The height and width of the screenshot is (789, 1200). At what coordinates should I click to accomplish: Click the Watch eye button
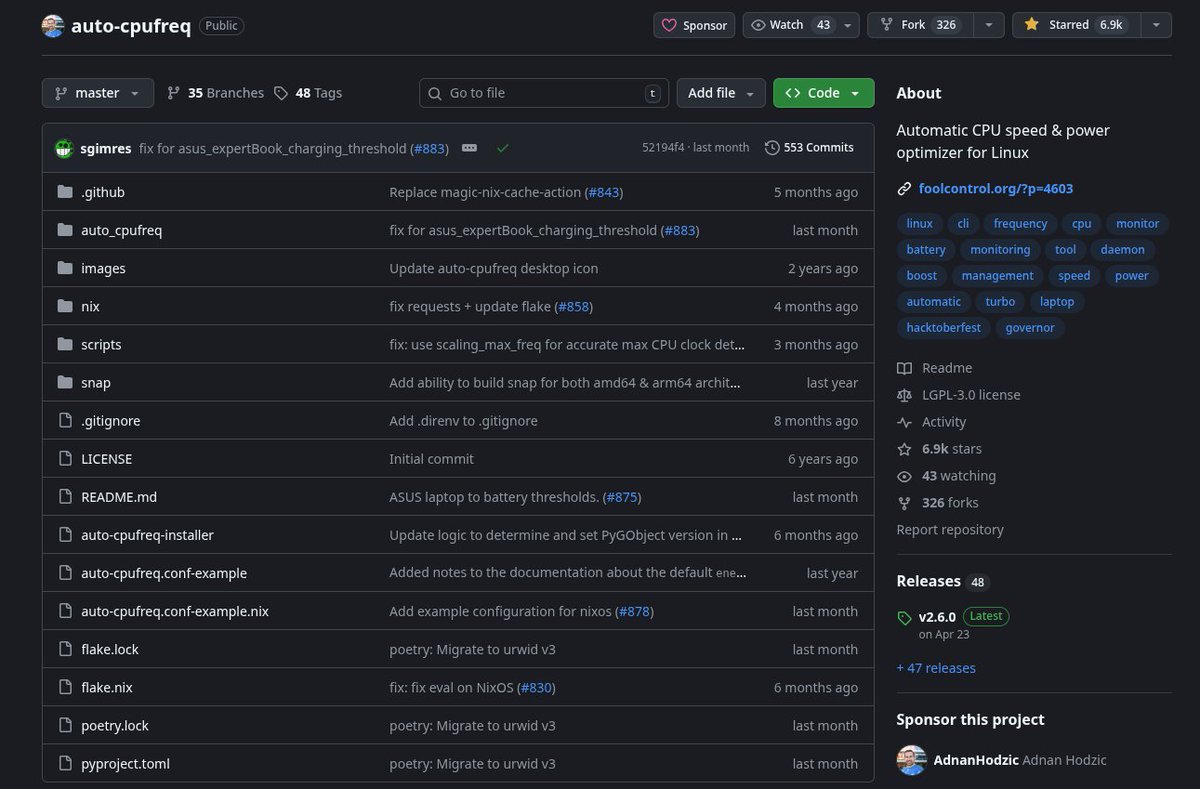pos(790,25)
